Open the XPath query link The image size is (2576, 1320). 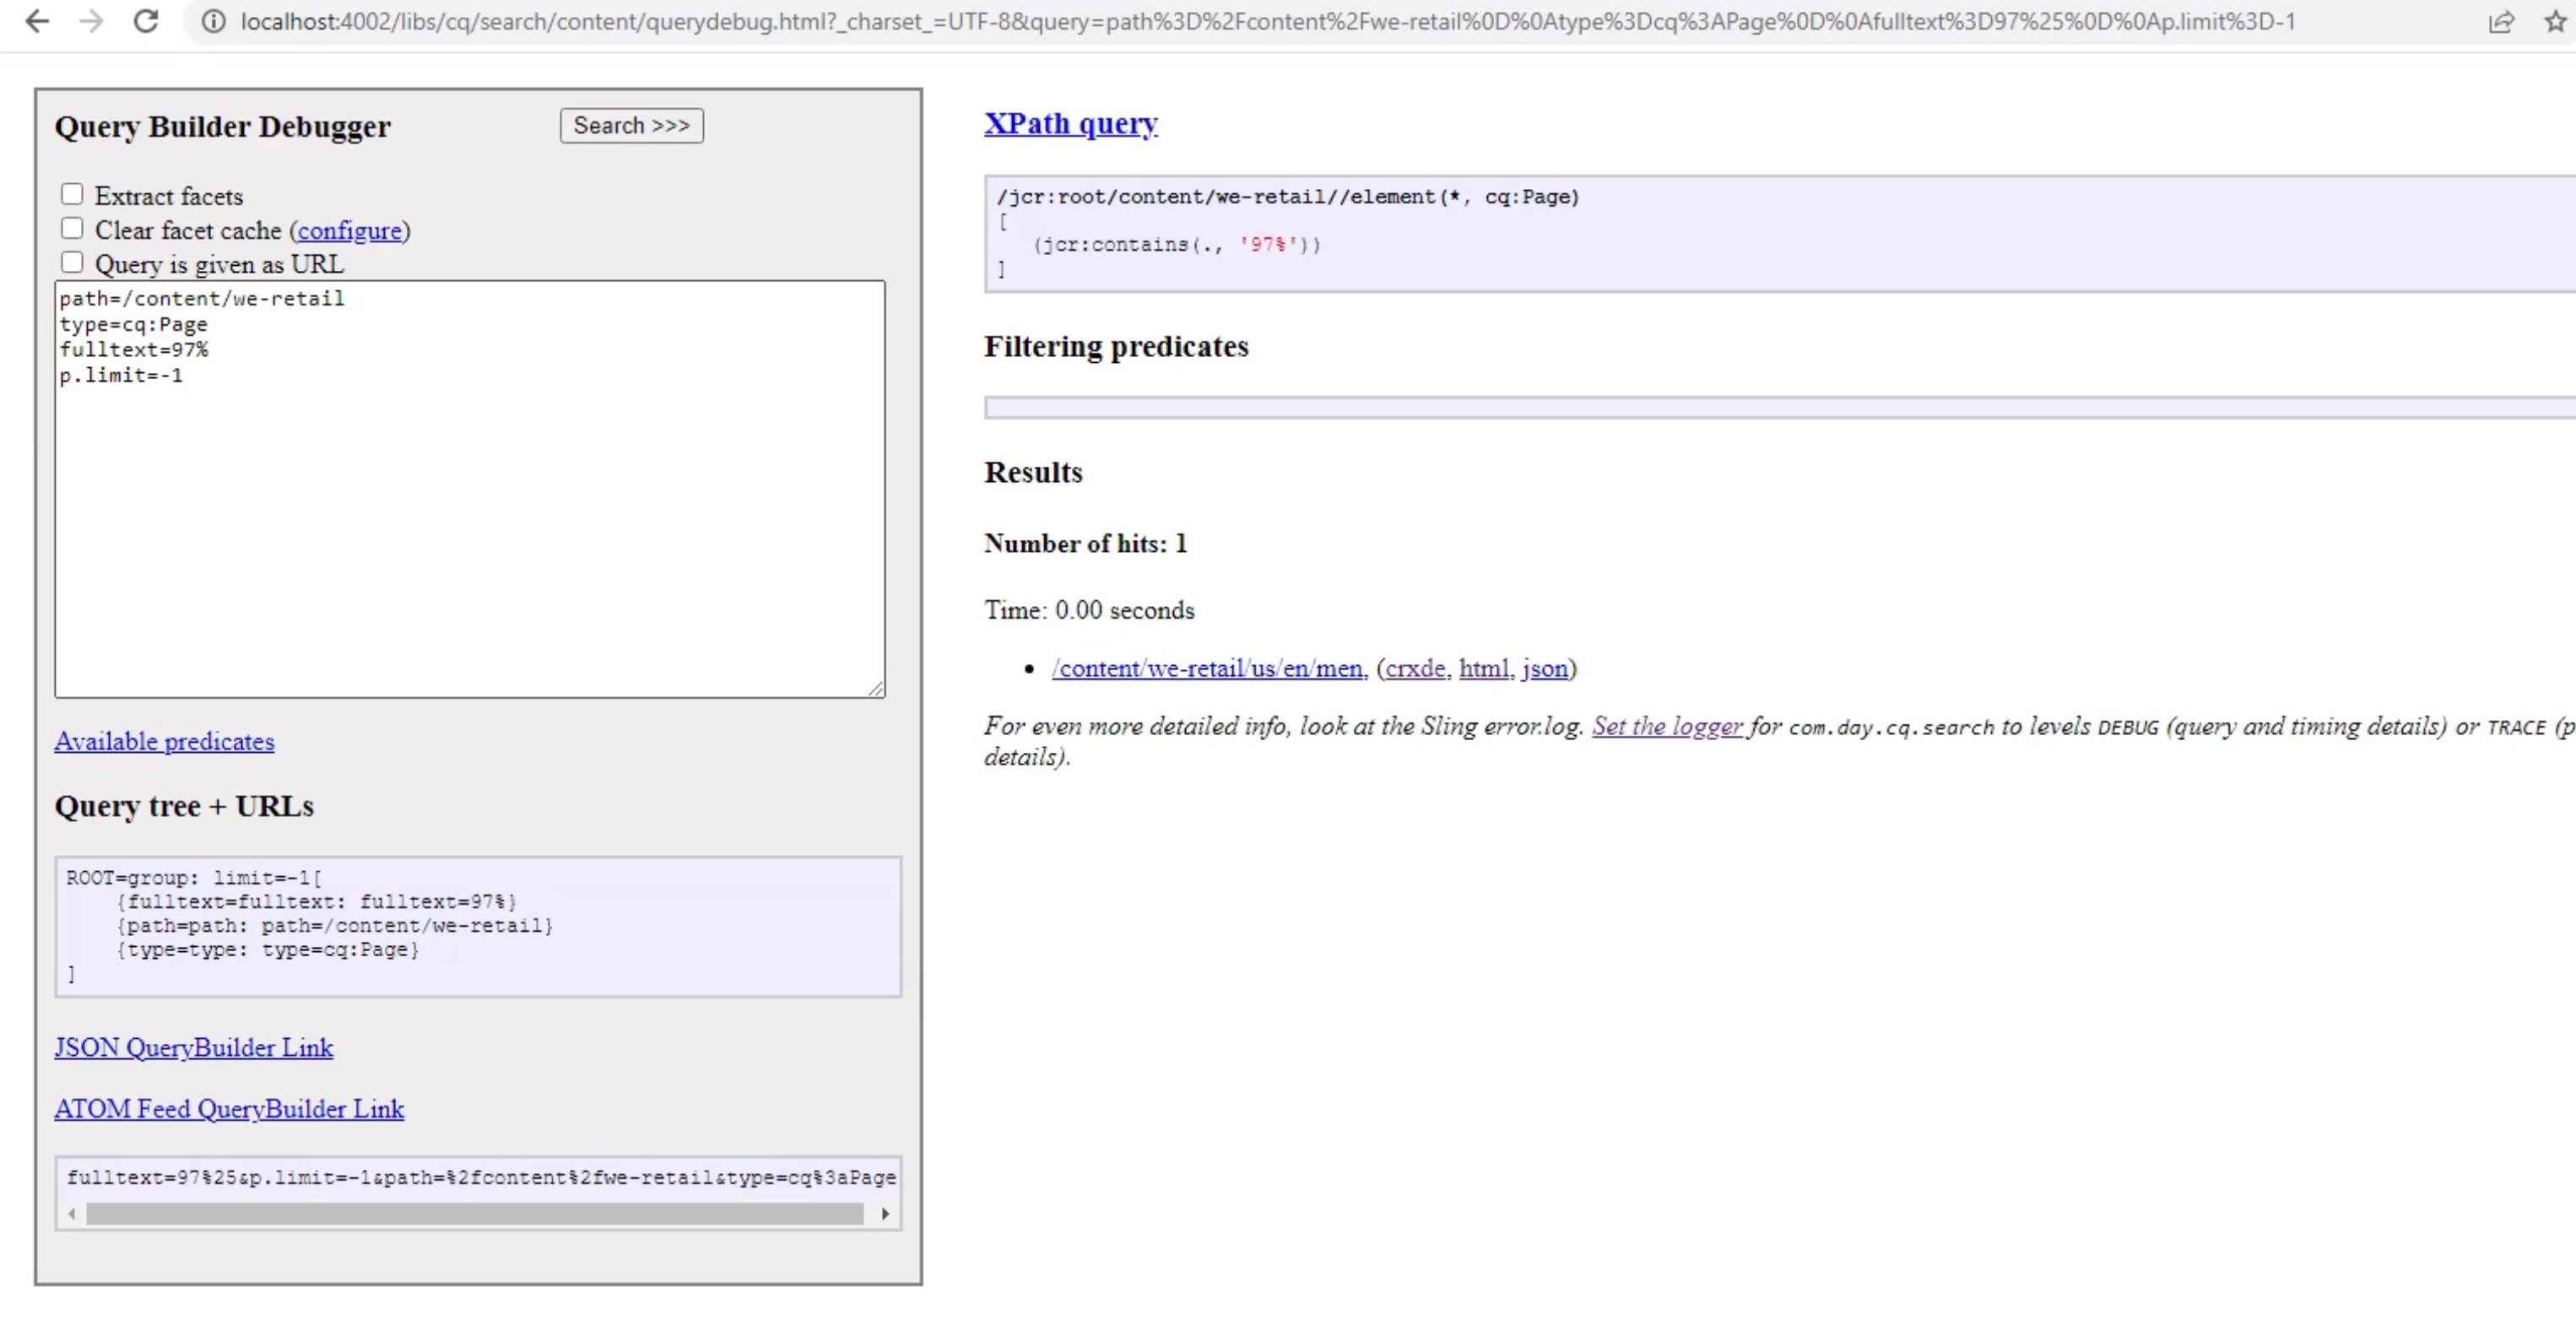coord(1070,123)
